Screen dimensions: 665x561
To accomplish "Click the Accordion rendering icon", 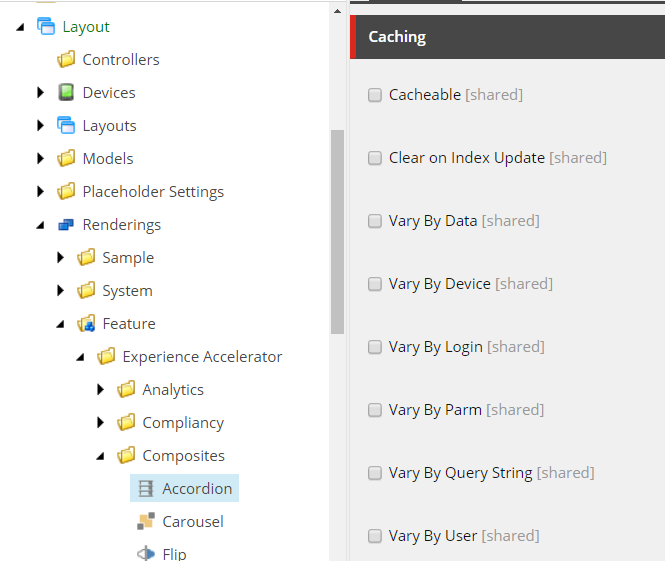I will click(x=146, y=488).
